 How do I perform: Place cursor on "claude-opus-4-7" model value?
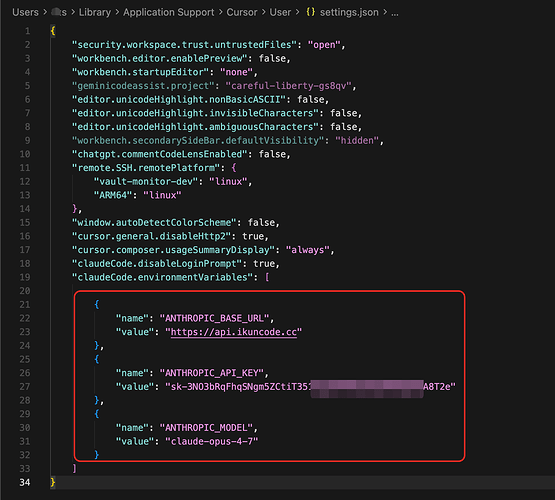click(212, 442)
